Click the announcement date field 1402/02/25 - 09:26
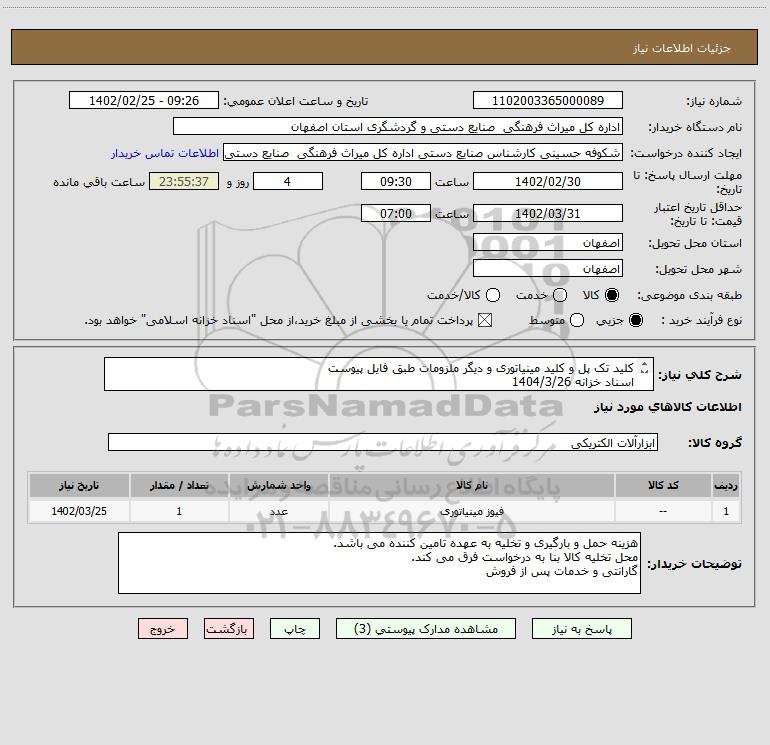This screenshot has height=745, width=770. (x=144, y=100)
